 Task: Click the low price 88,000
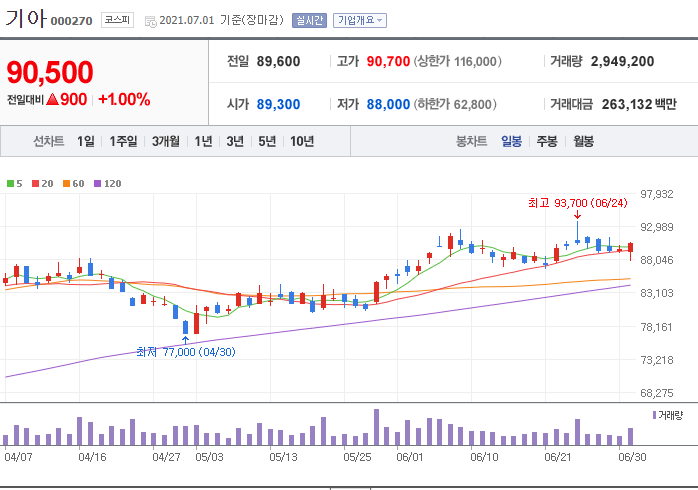(388, 104)
